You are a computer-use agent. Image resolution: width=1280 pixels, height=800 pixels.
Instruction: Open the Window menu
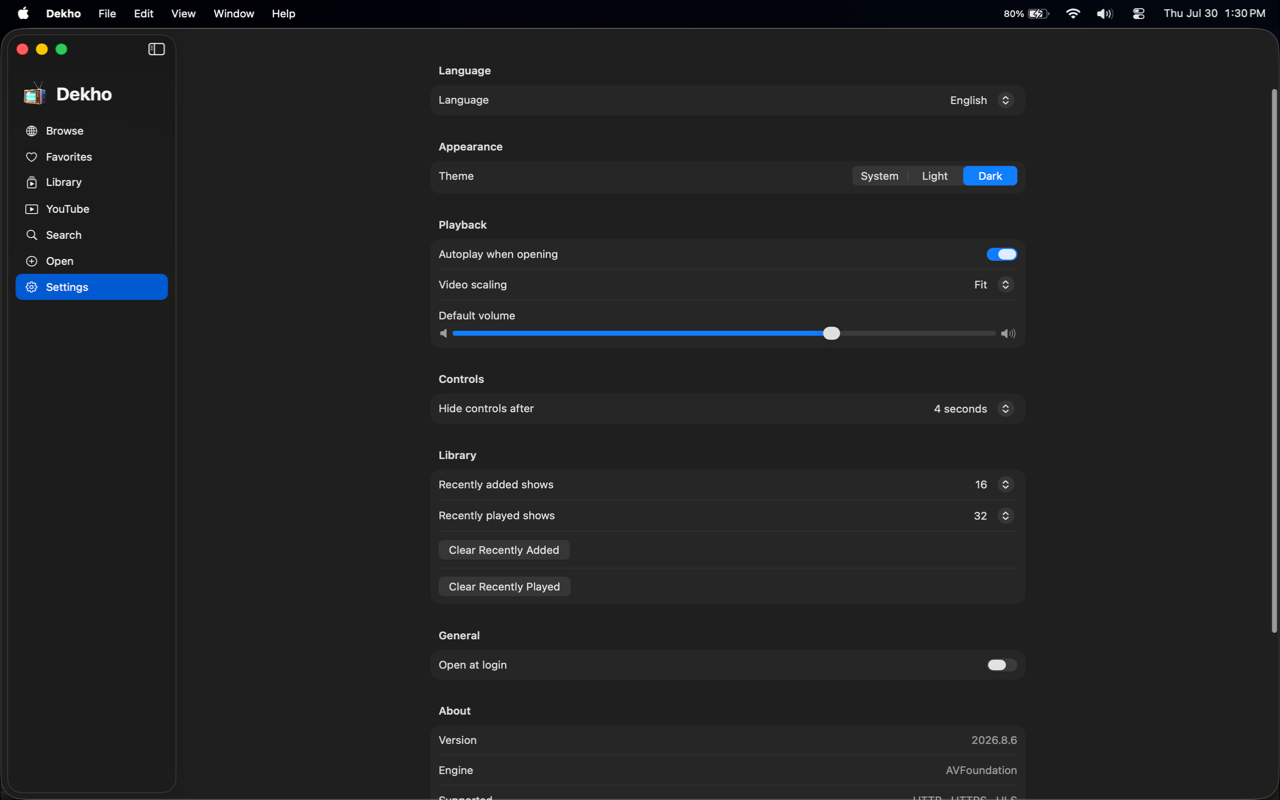coord(233,14)
